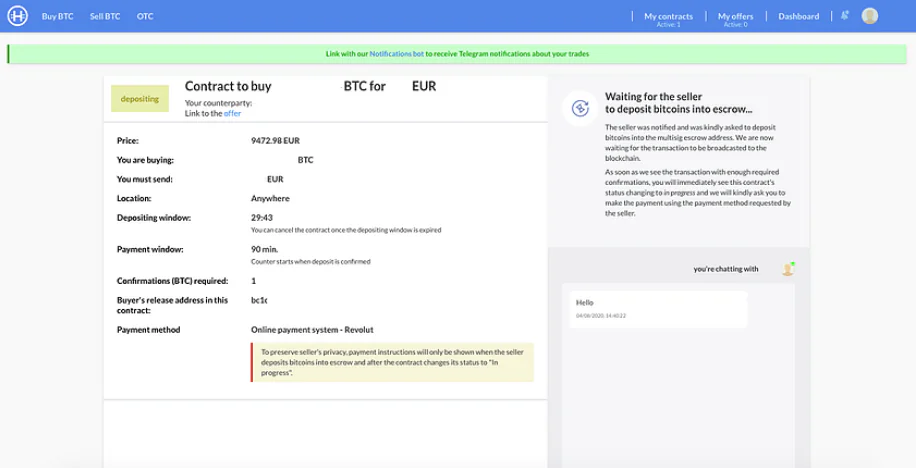Click the depositing status badge
Image resolution: width=916 pixels, height=468 pixels.
140,99
